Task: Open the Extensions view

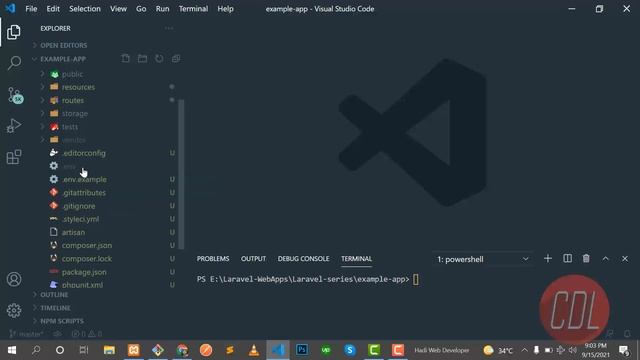Action: (14, 157)
